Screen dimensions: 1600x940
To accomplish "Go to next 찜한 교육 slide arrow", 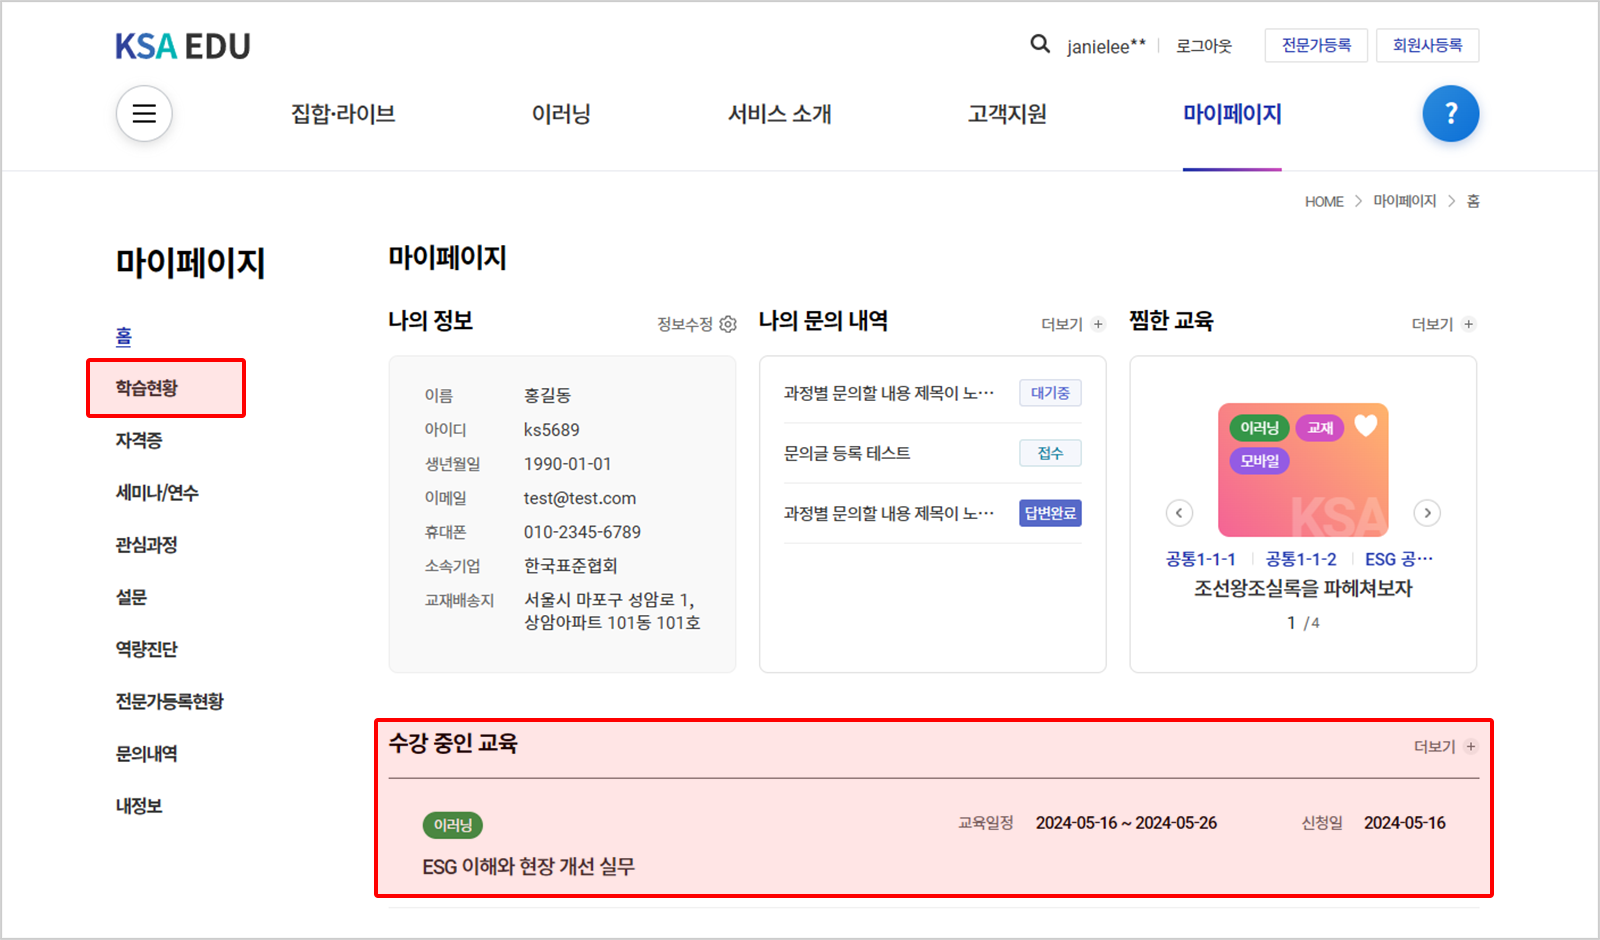I will pos(1427,513).
